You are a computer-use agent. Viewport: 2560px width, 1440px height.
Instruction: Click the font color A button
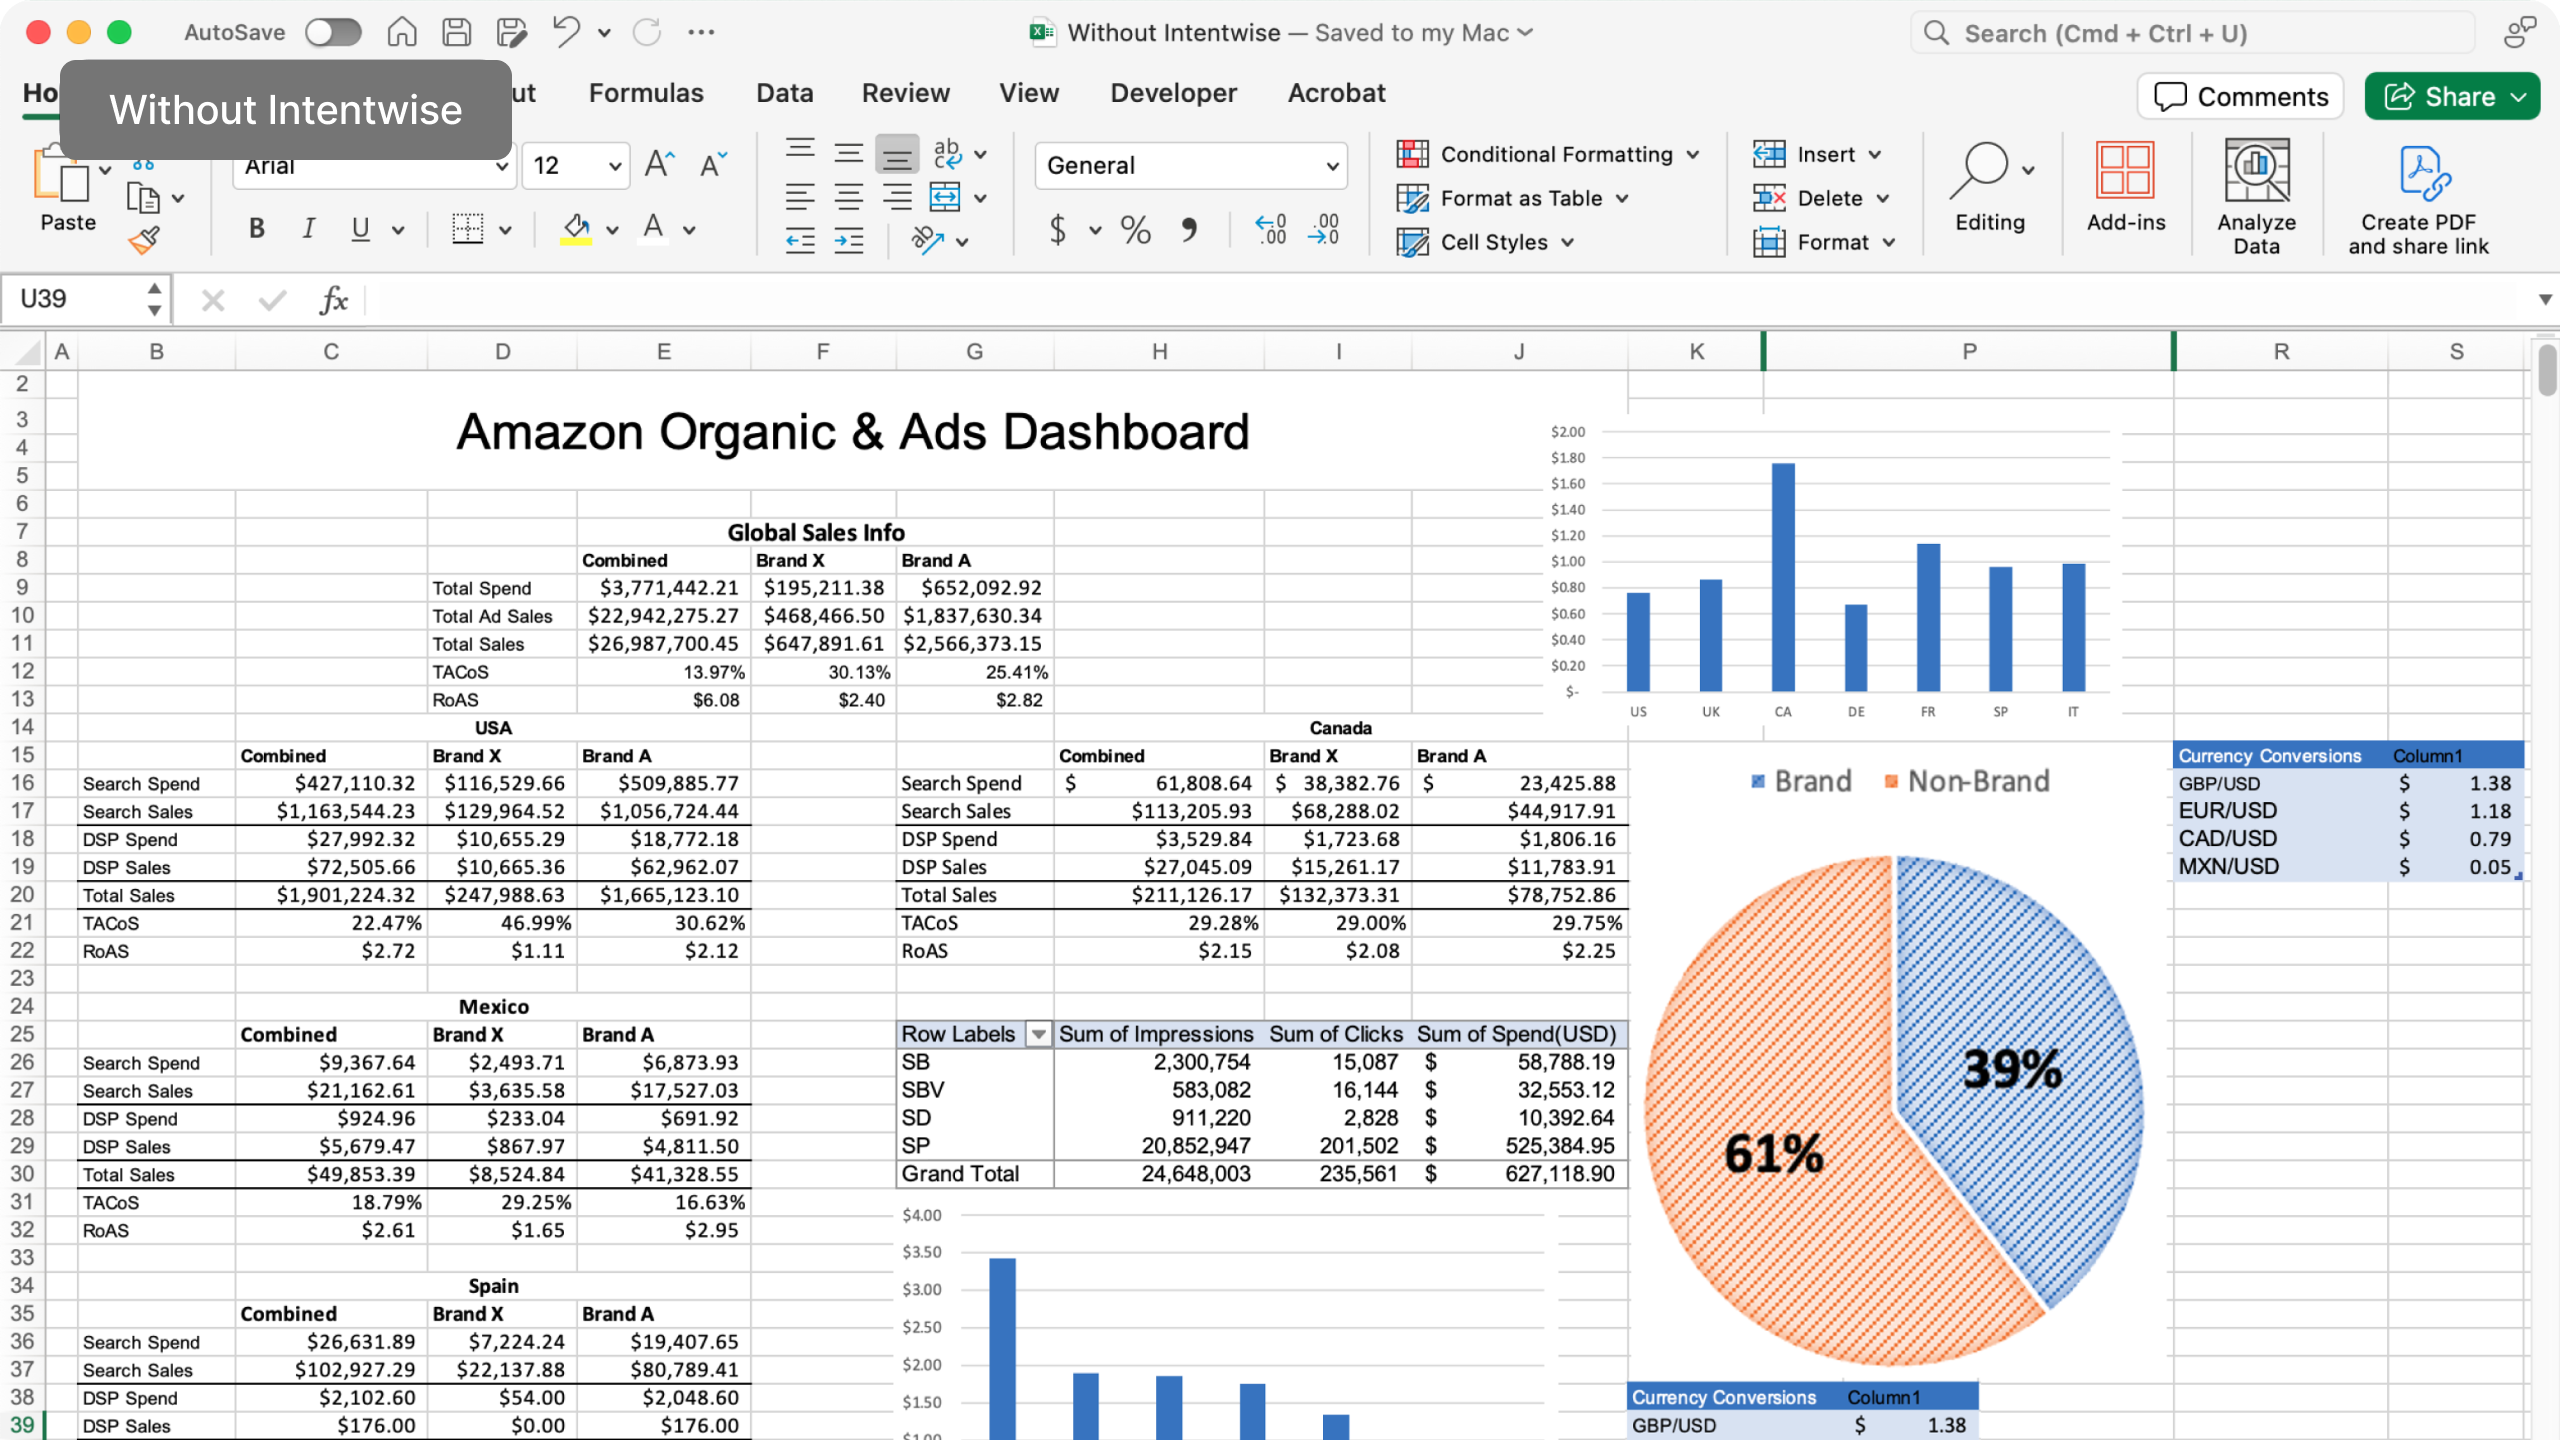pyautogui.click(x=653, y=229)
